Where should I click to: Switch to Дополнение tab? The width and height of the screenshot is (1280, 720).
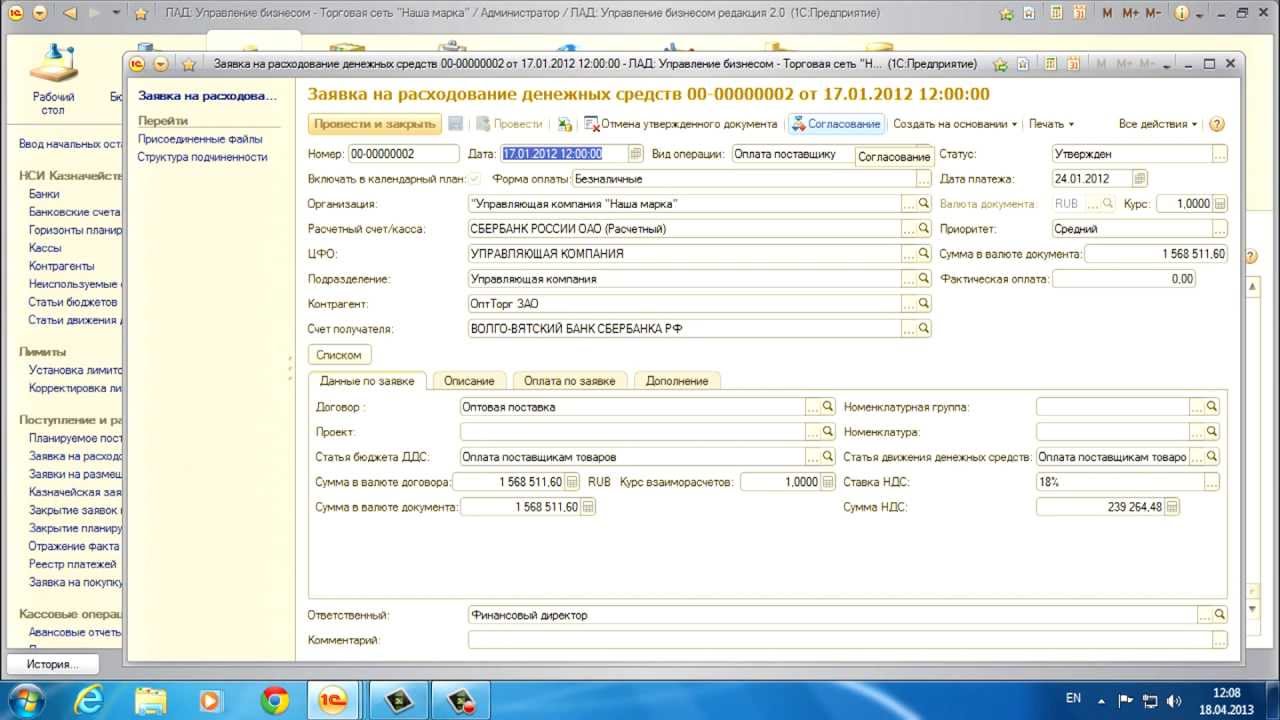coord(677,381)
